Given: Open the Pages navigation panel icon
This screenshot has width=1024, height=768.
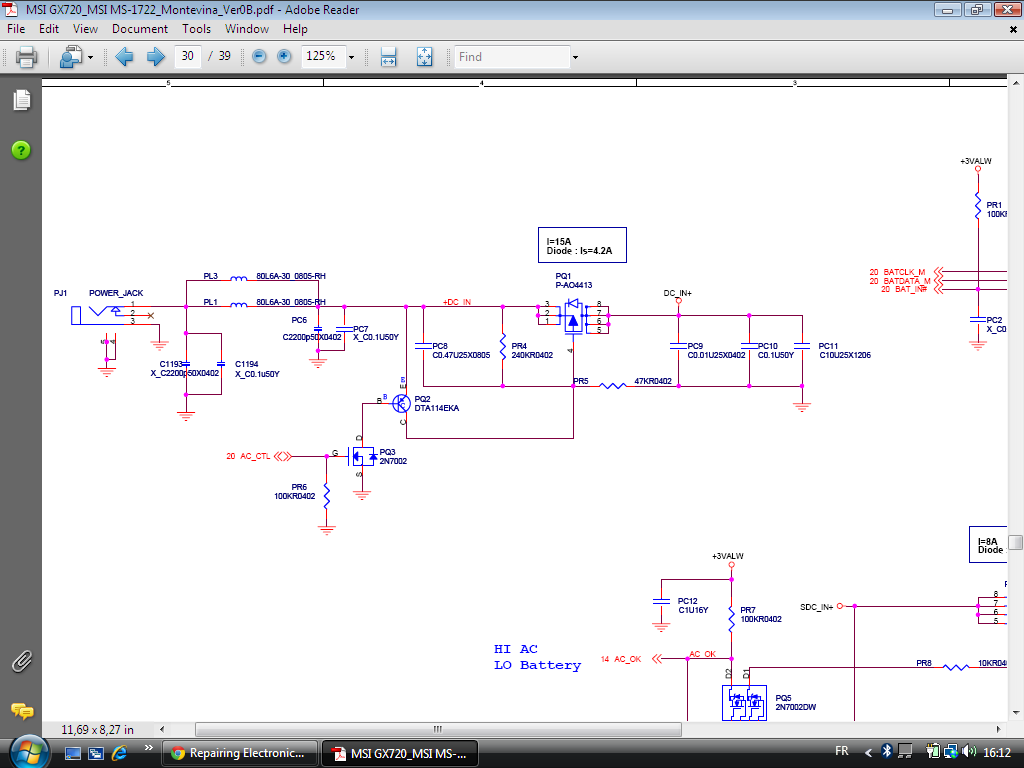Looking at the screenshot, I should pyautogui.click(x=22, y=100).
